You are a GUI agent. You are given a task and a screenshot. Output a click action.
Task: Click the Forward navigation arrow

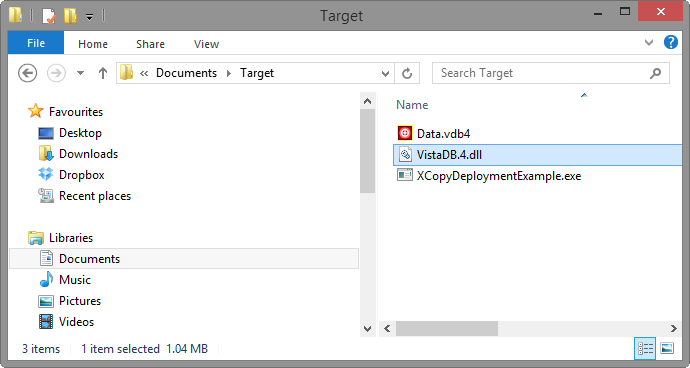coord(56,73)
